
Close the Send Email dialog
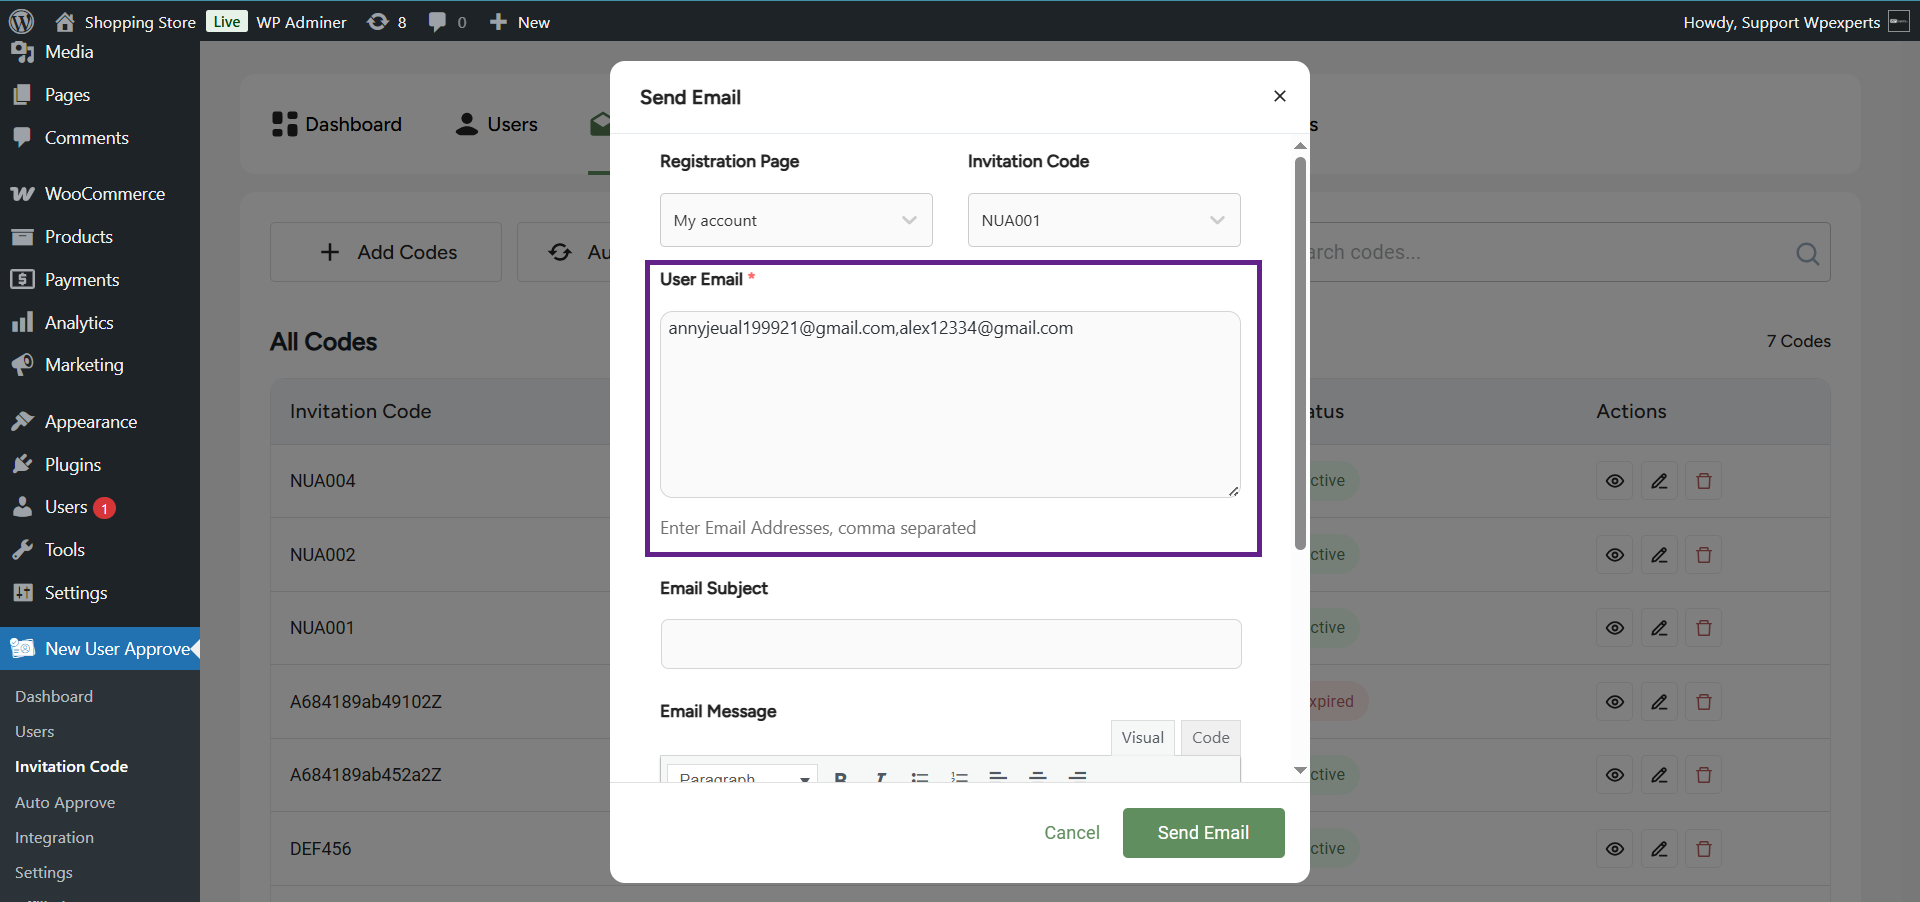(1279, 96)
